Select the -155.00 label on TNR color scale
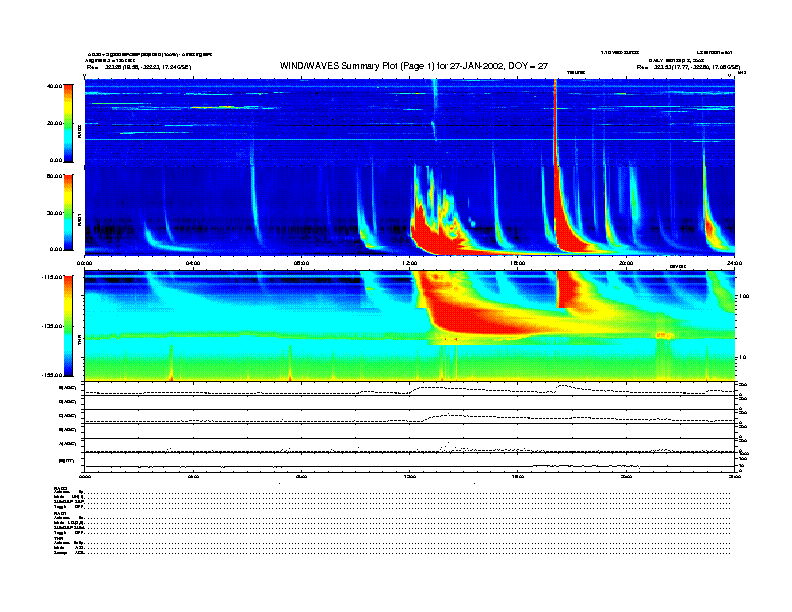Viewport: 792px width, 612px height. click(53, 375)
